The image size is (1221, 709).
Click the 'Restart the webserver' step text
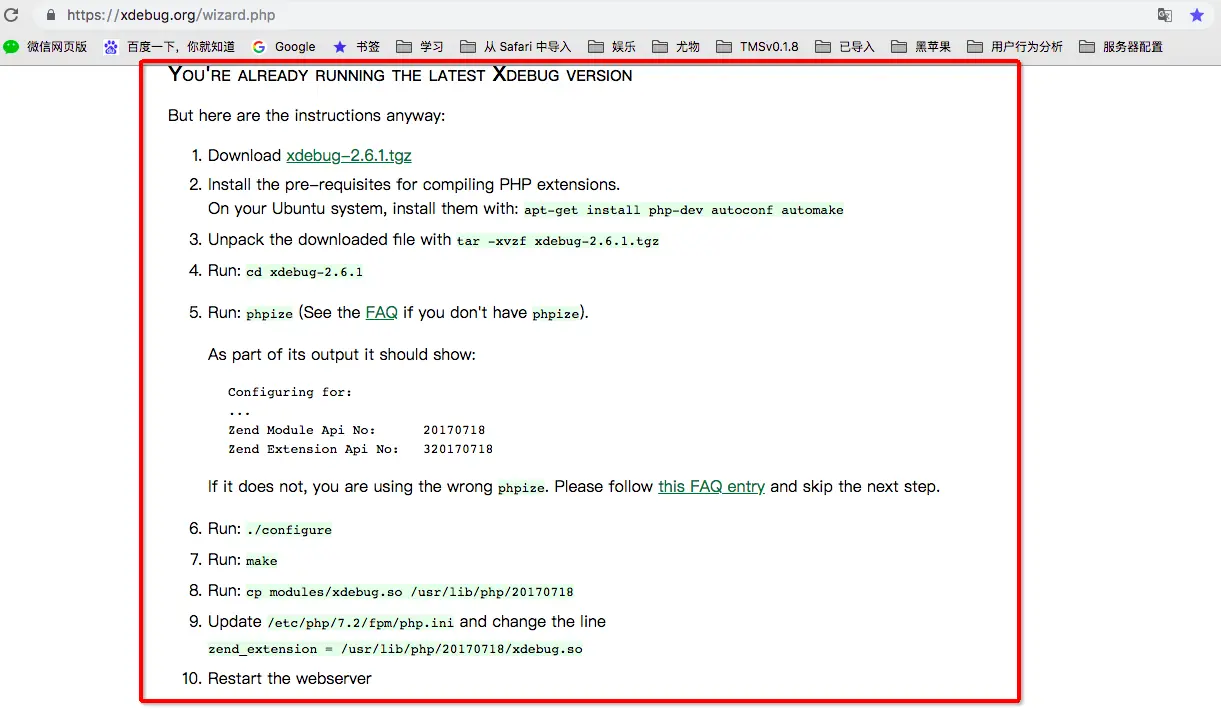(x=290, y=678)
